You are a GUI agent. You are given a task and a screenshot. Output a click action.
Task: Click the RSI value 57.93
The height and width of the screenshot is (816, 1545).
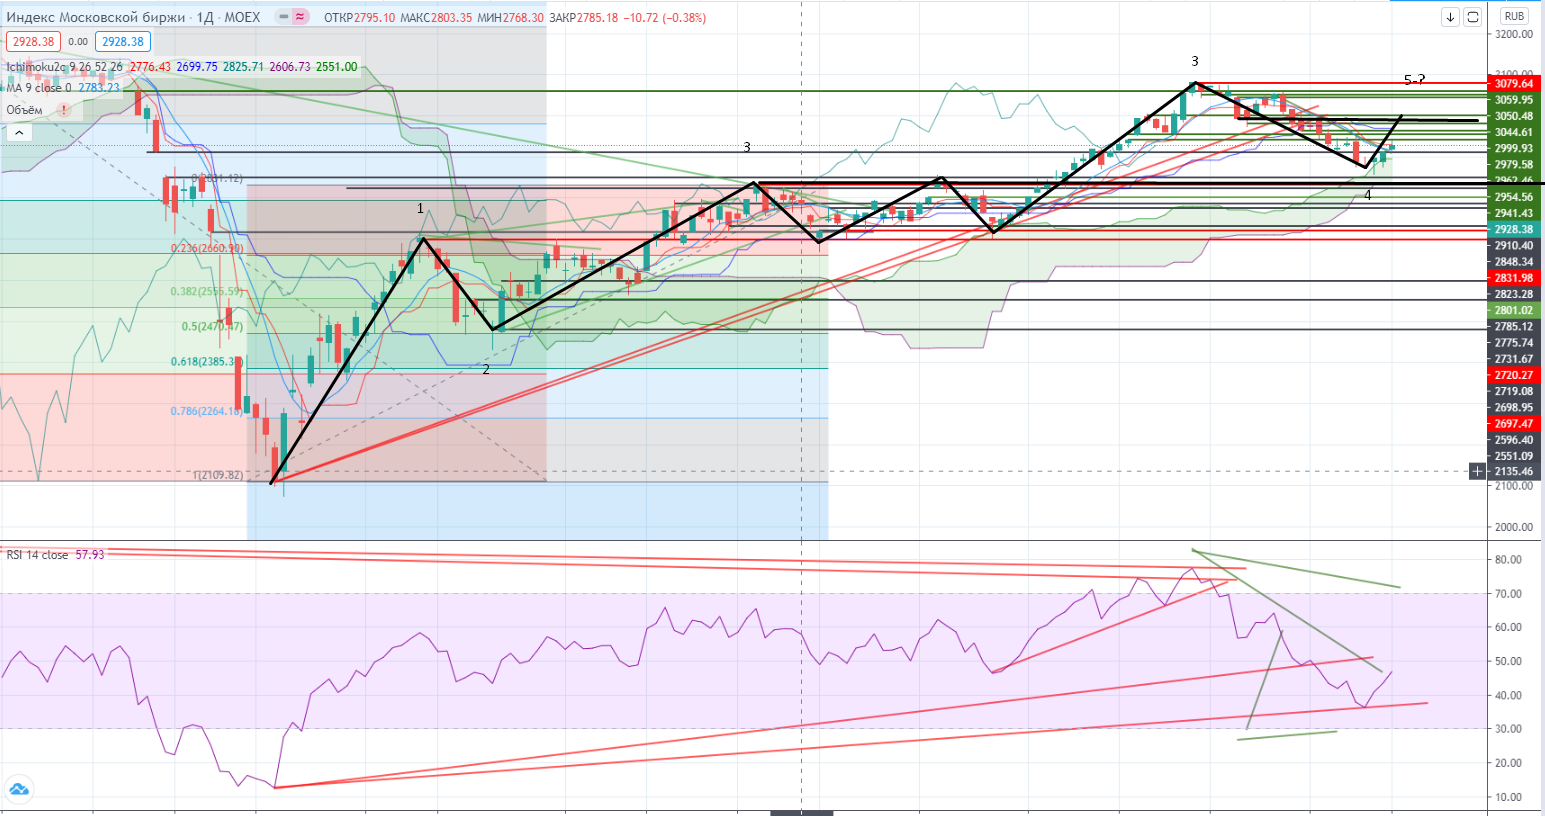pos(89,555)
